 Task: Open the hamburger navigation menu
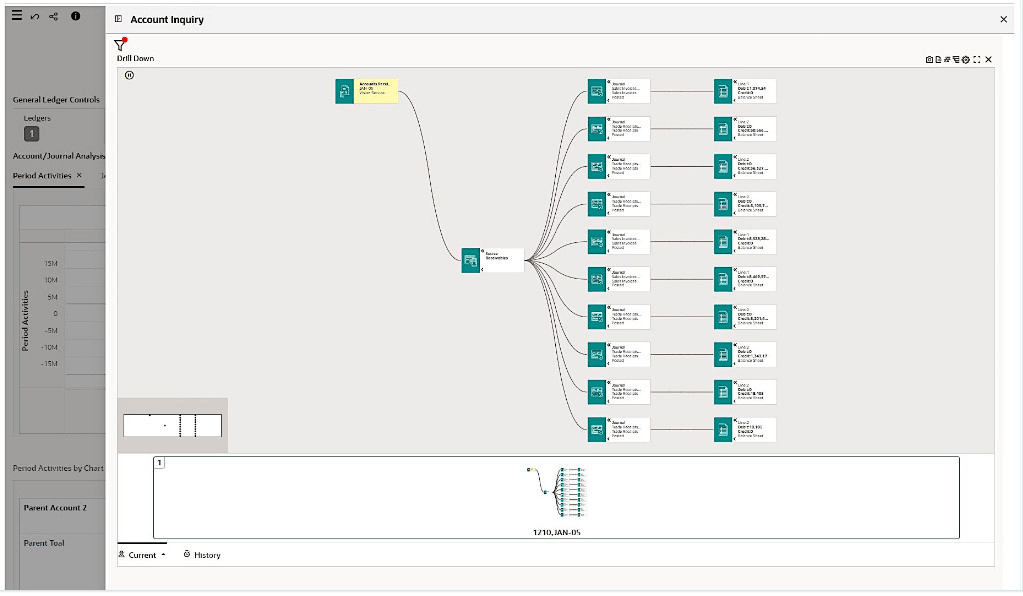tap(17, 16)
